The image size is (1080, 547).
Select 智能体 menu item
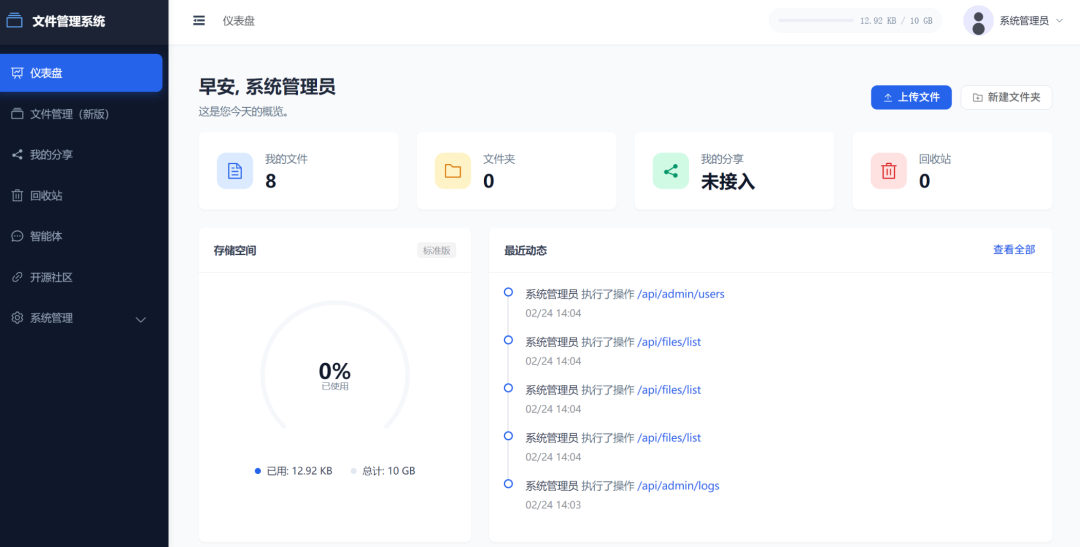tap(81, 236)
